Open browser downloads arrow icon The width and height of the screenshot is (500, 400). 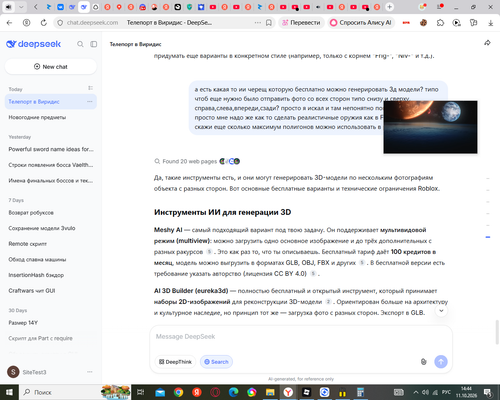point(491,23)
